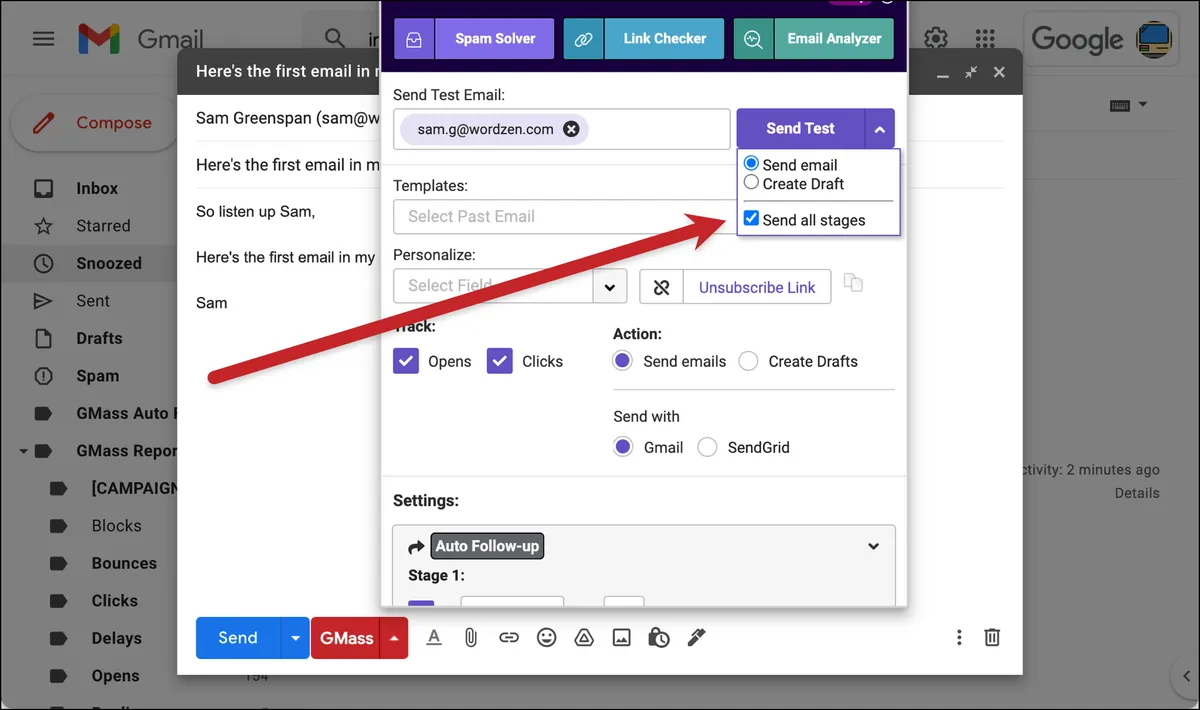Open more options three-dot menu in compose
Screen dimensions: 1200x710
(959, 637)
